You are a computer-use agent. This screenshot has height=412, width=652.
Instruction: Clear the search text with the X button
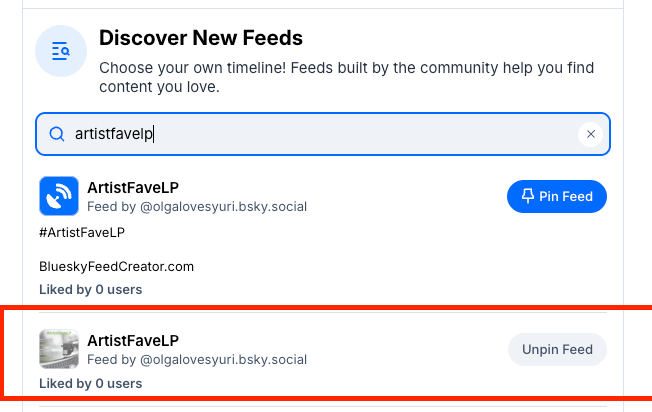[x=590, y=134]
